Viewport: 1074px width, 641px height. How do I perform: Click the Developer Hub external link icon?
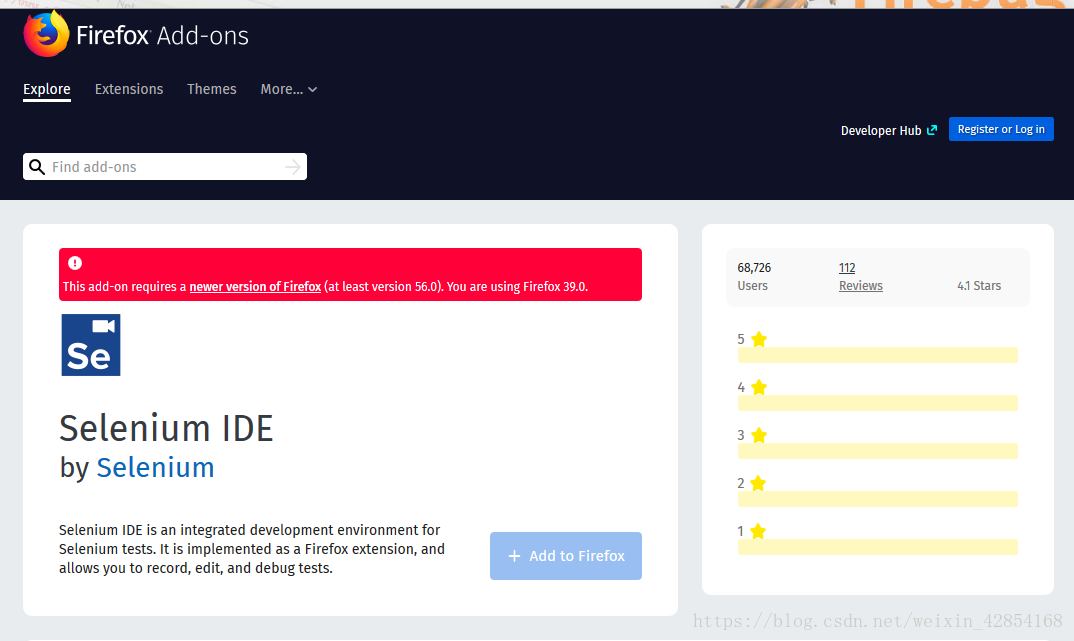932,130
